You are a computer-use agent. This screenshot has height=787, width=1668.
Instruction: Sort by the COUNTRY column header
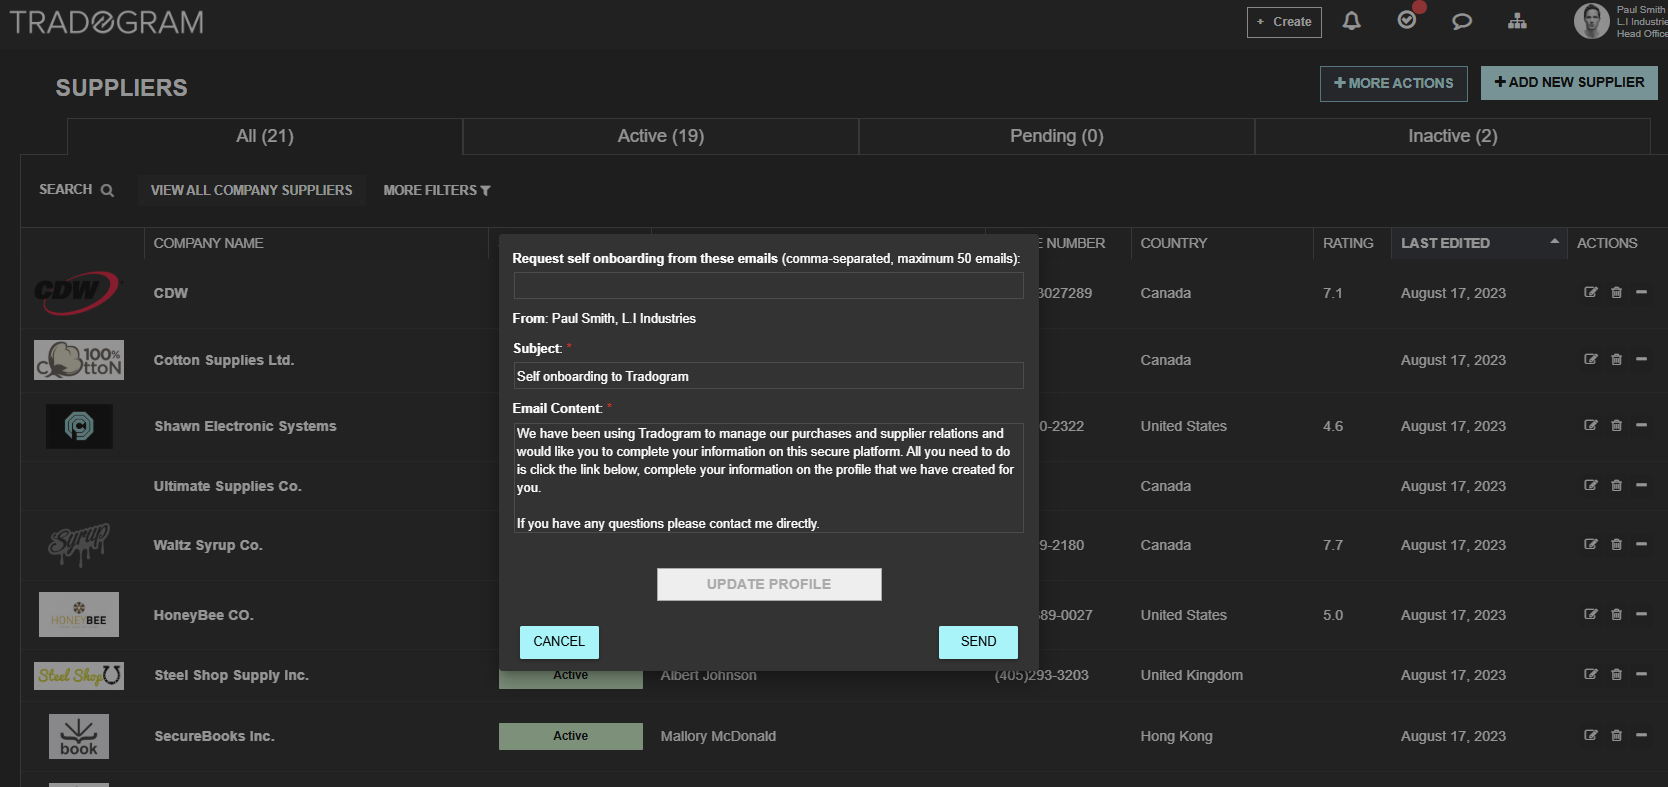coord(1174,243)
